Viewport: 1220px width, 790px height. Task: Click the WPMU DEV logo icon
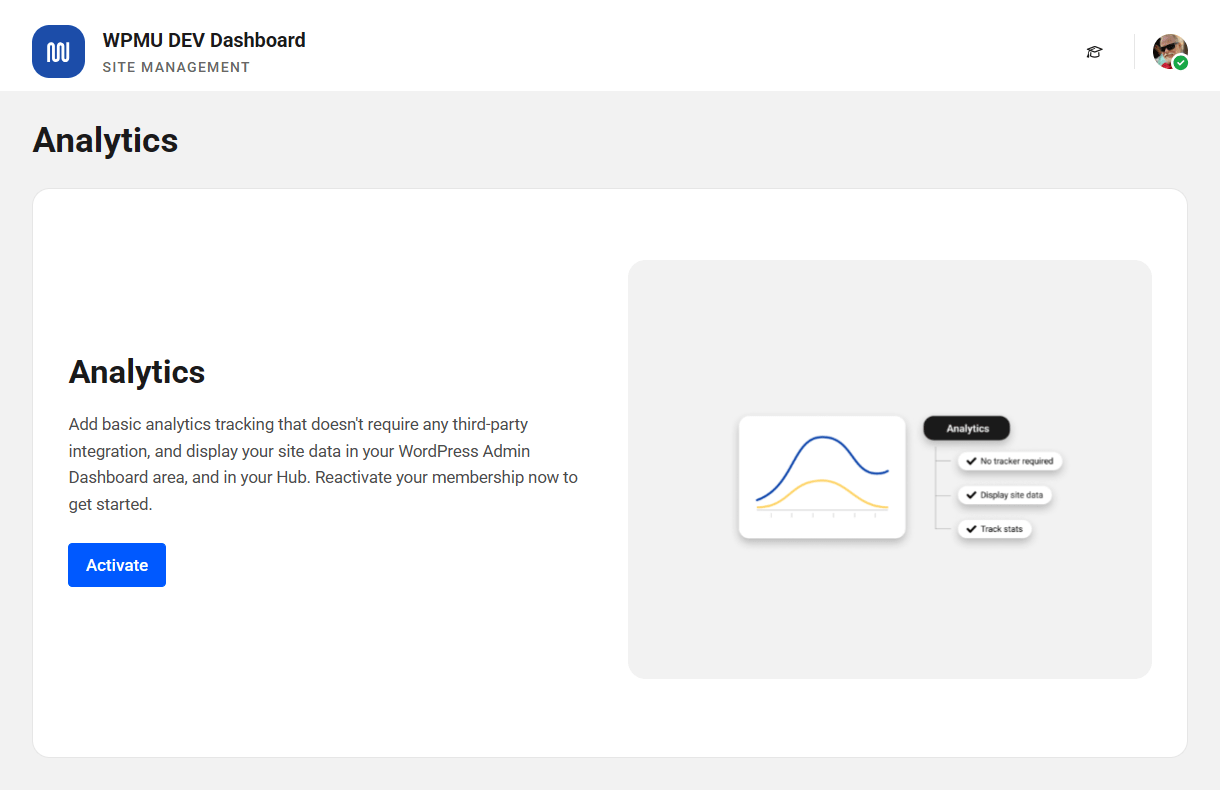coord(58,51)
